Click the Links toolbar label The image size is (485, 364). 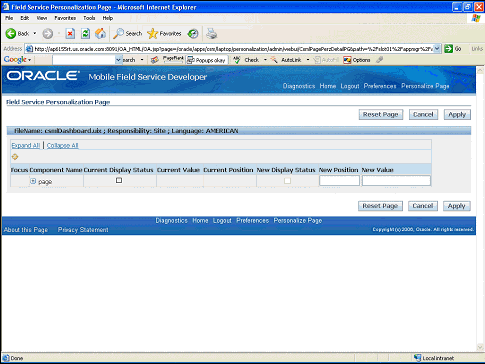click(477, 49)
